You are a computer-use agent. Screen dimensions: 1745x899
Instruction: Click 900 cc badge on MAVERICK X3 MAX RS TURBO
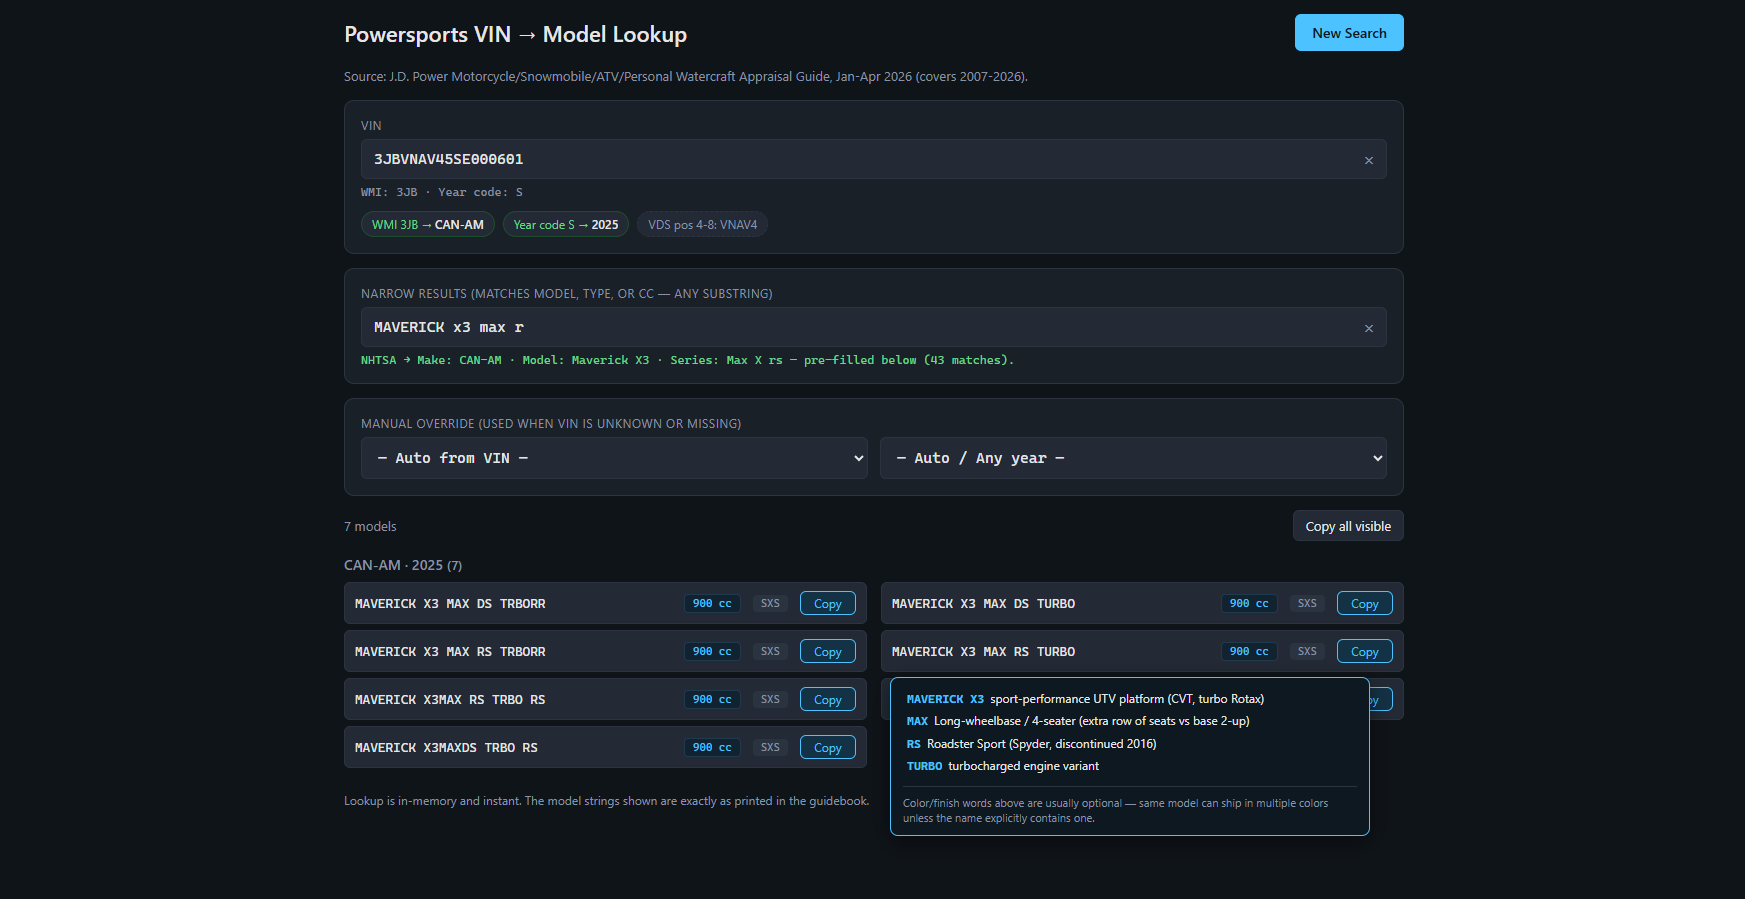tap(1249, 652)
